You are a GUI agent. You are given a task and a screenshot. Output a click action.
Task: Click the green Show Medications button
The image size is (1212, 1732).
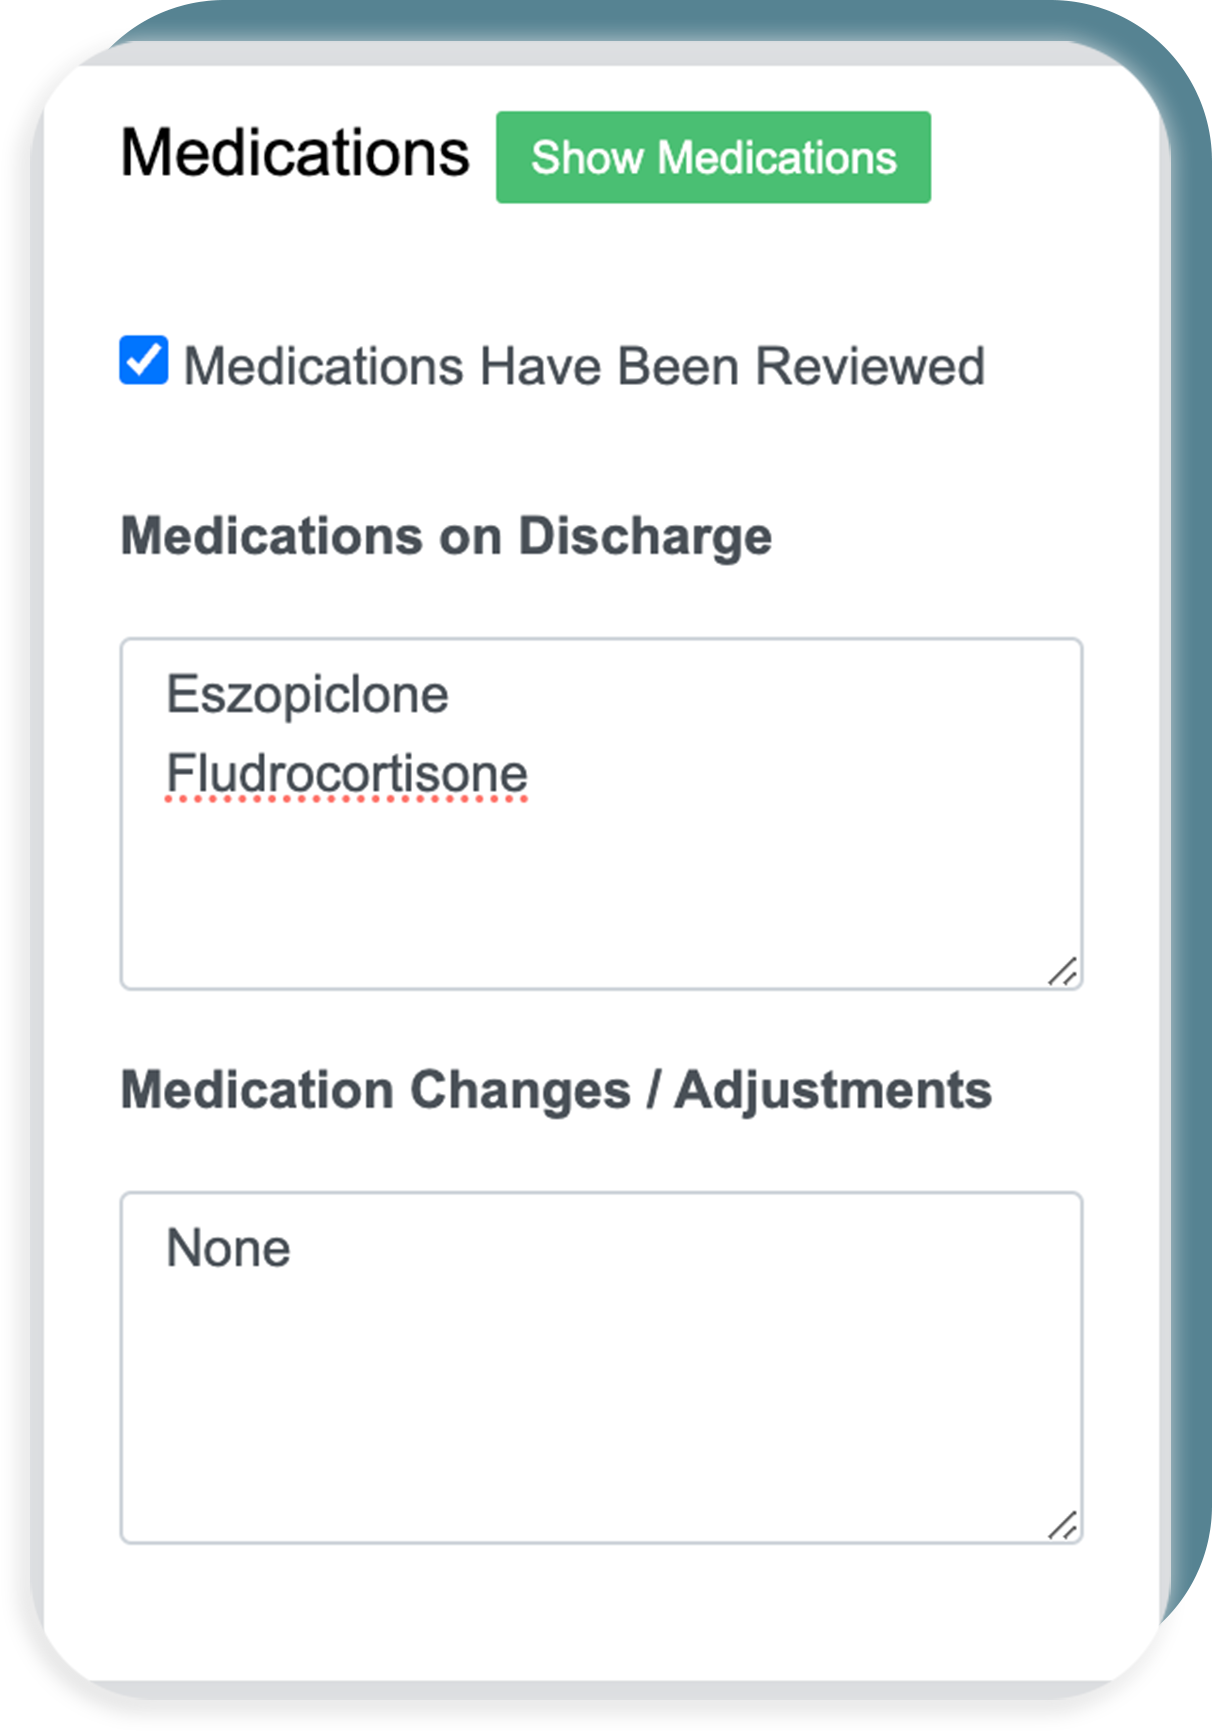(713, 158)
